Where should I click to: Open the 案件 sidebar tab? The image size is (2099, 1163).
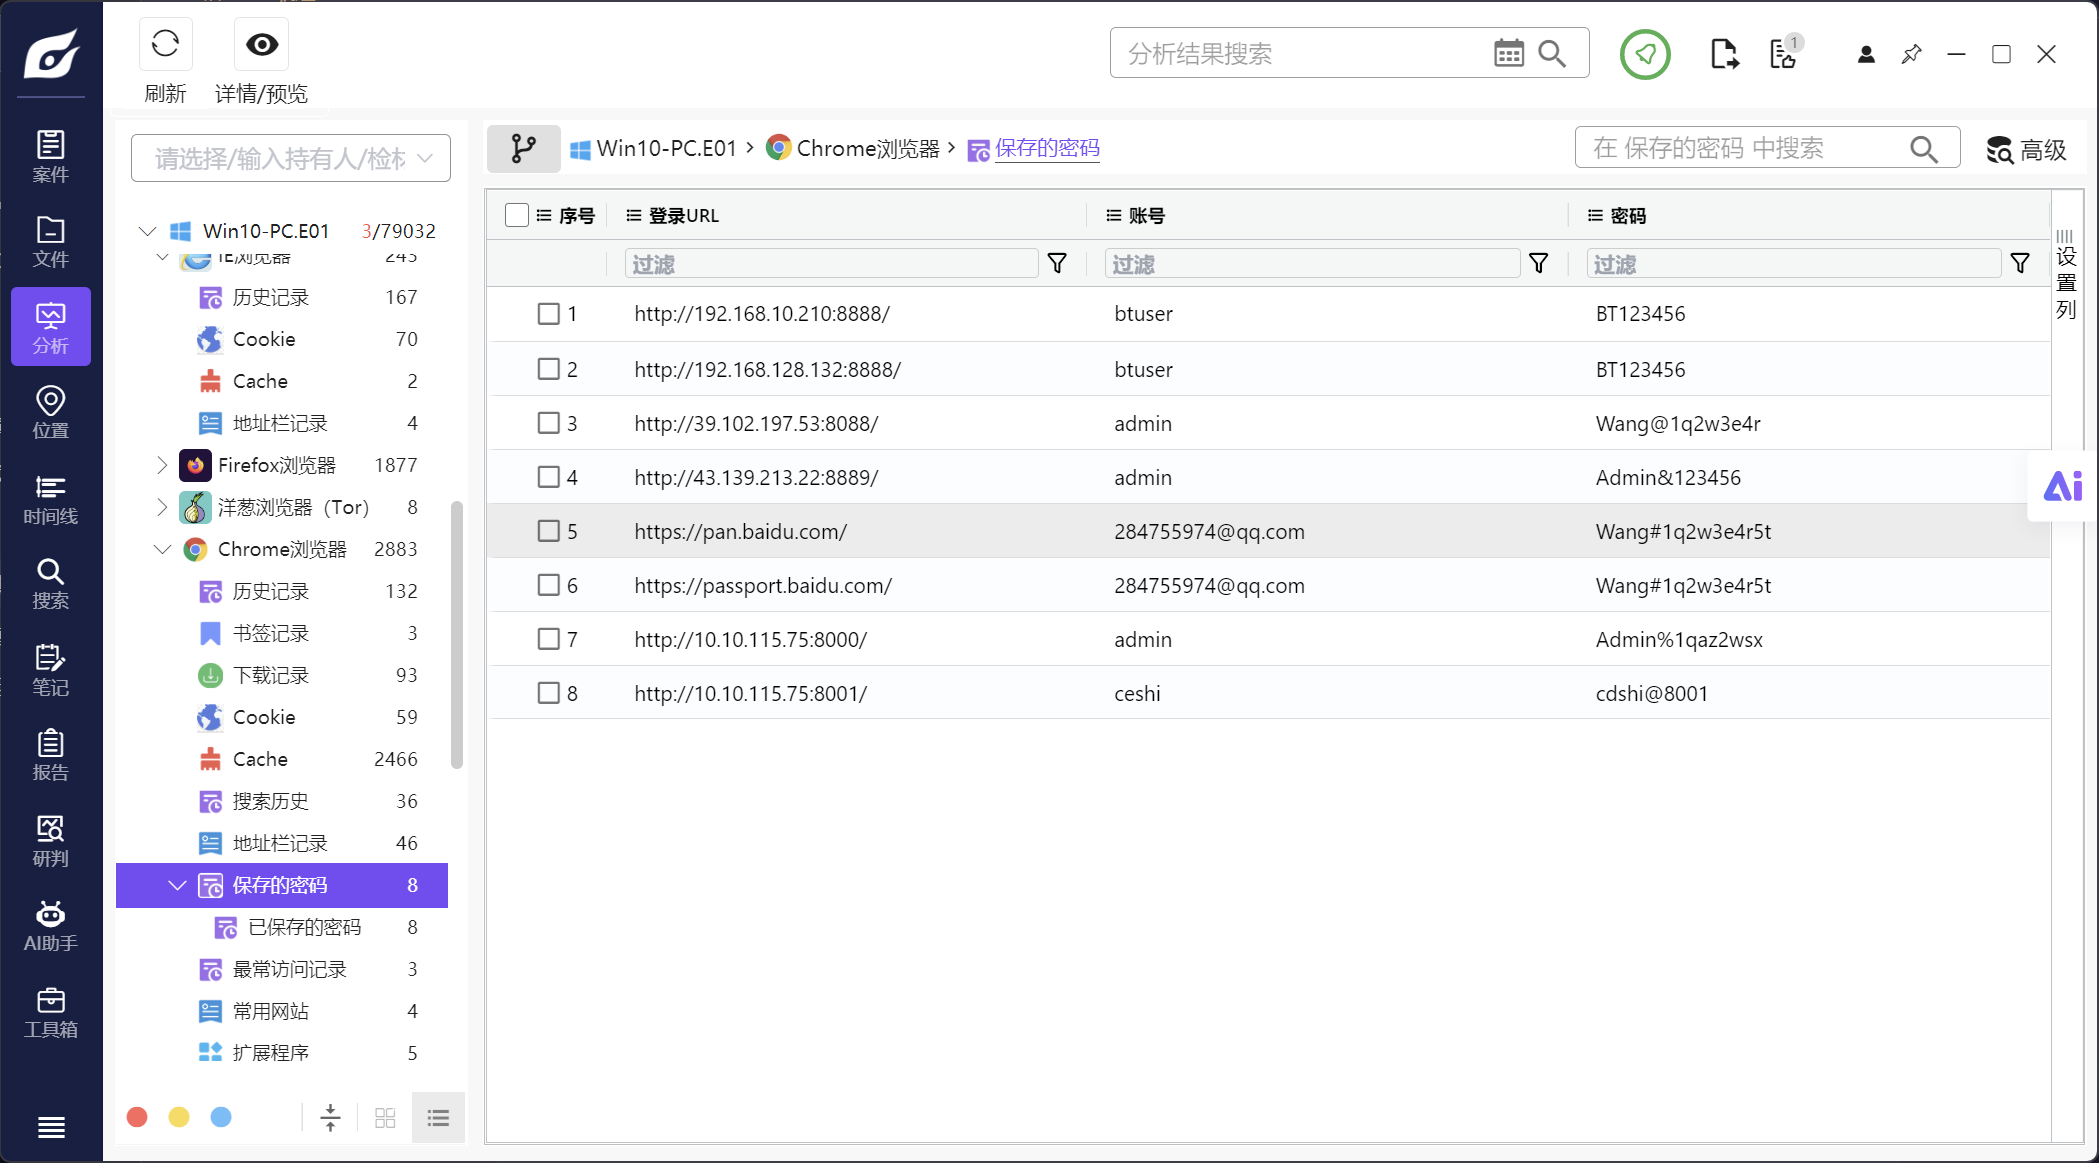51,156
